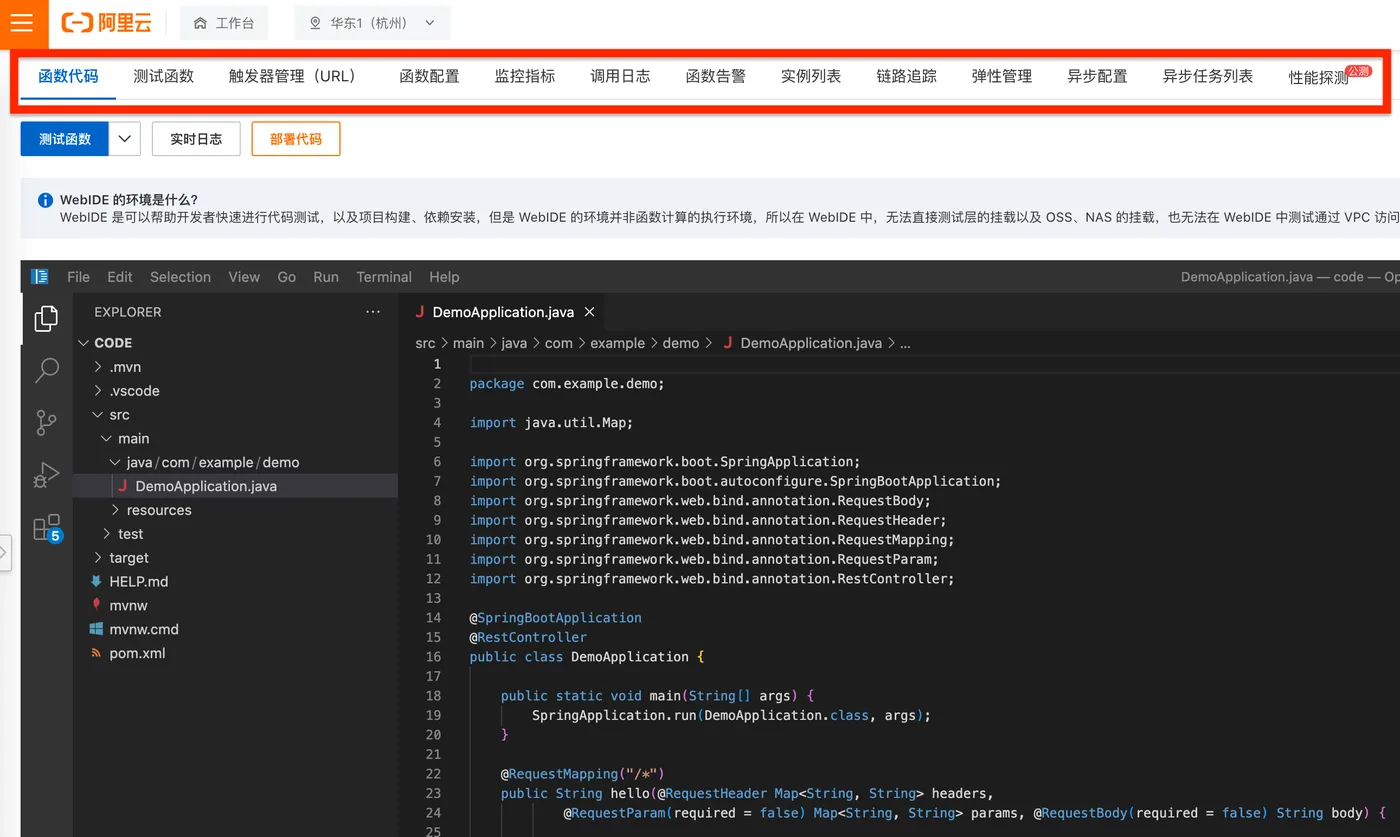Switch to the 弹性管理 tab

click(1002, 76)
